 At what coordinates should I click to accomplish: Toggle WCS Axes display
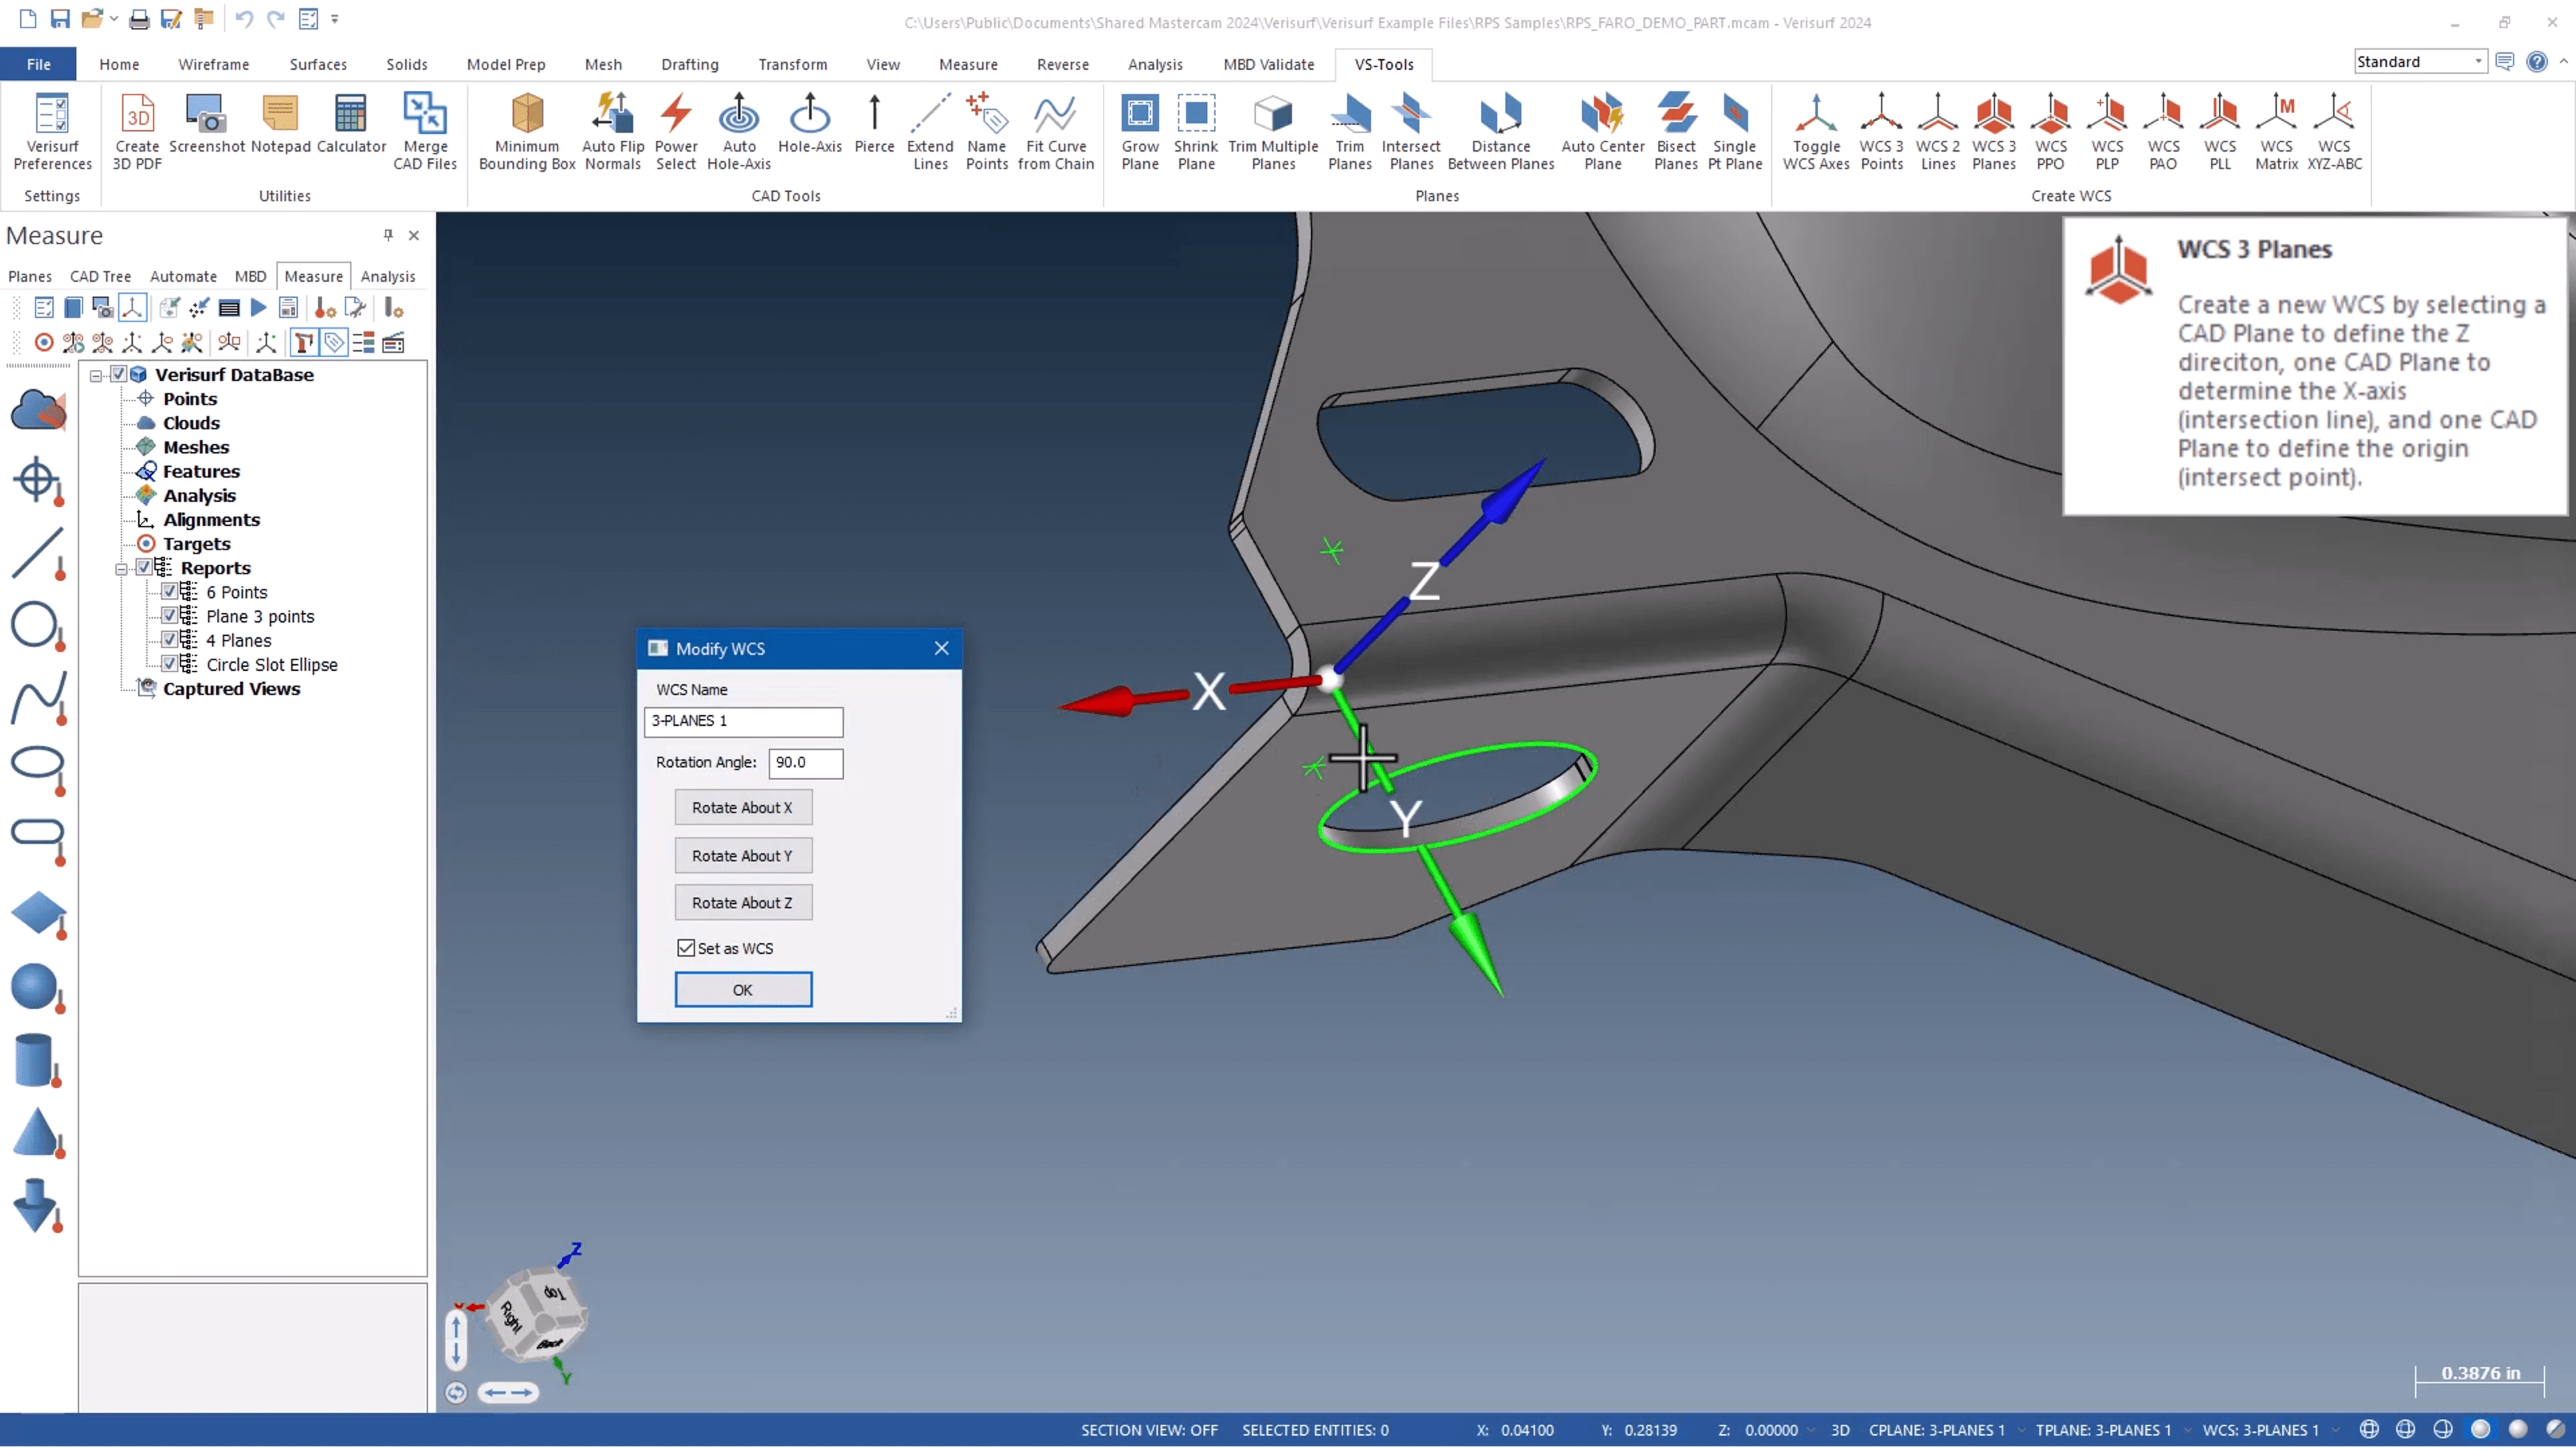click(x=1816, y=132)
